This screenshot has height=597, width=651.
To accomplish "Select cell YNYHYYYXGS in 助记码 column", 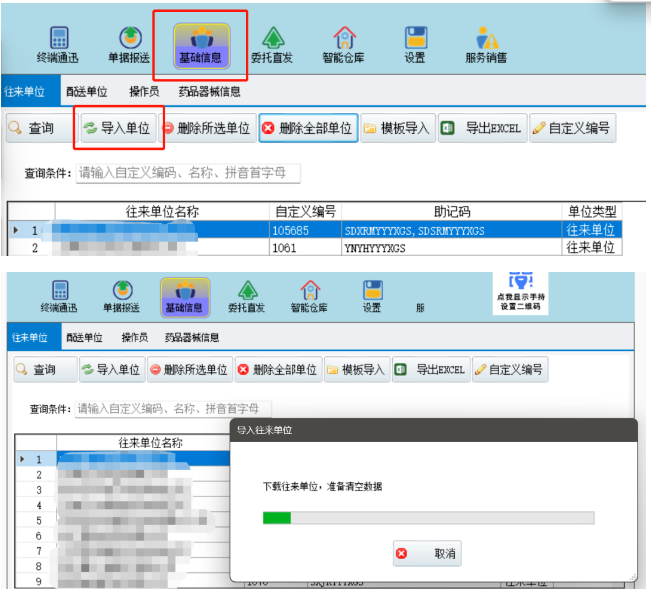I will 452,248.
